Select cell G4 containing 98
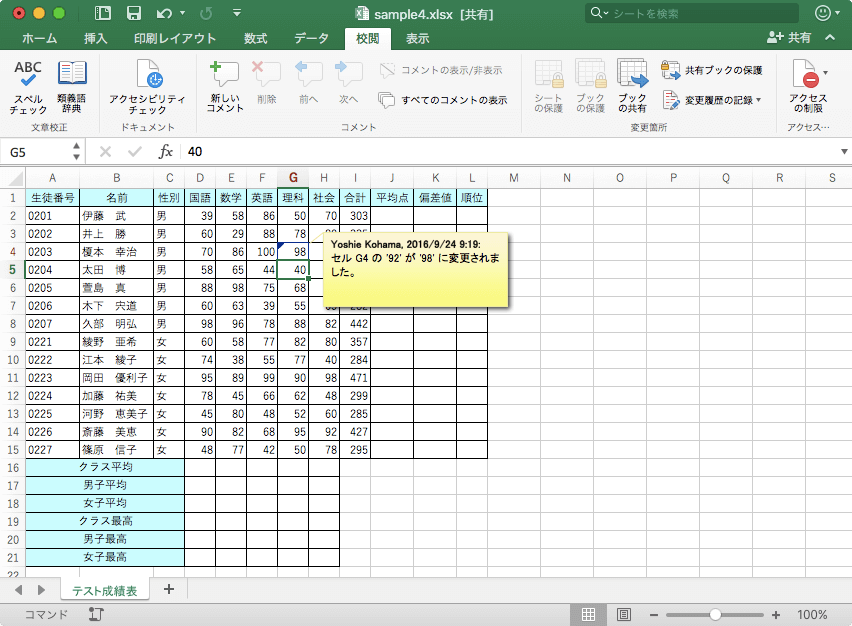Viewport: 852px width, 626px height. (293, 252)
